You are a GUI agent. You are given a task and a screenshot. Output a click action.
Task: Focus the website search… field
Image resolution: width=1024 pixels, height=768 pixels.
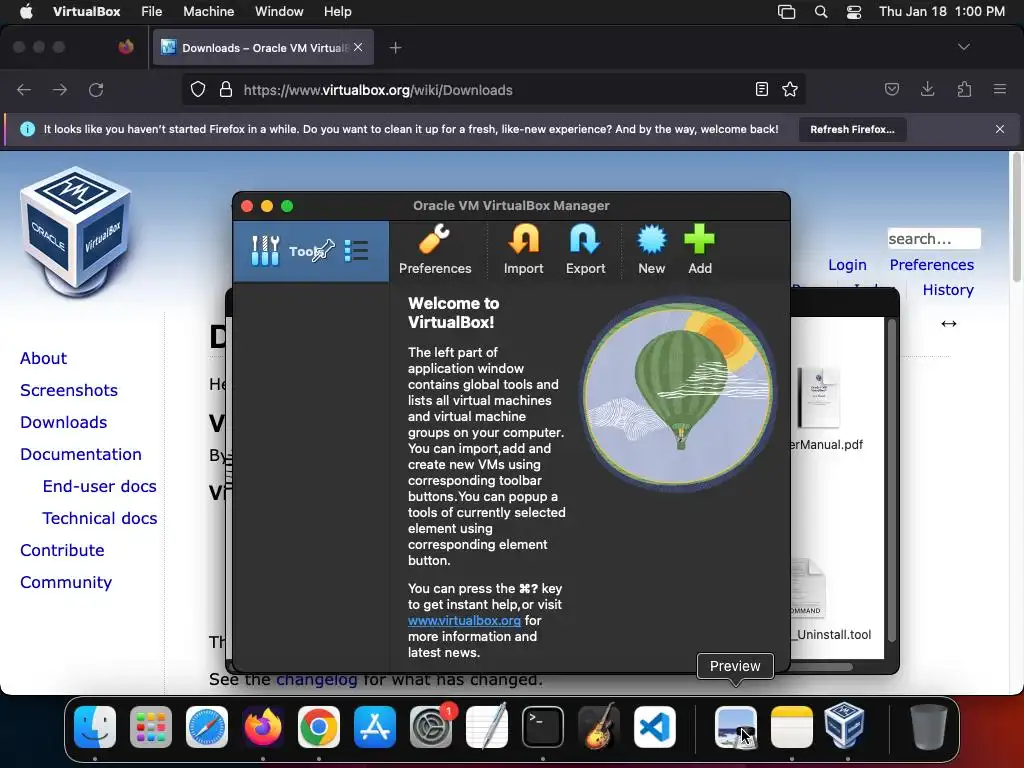pyautogui.click(x=934, y=238)
